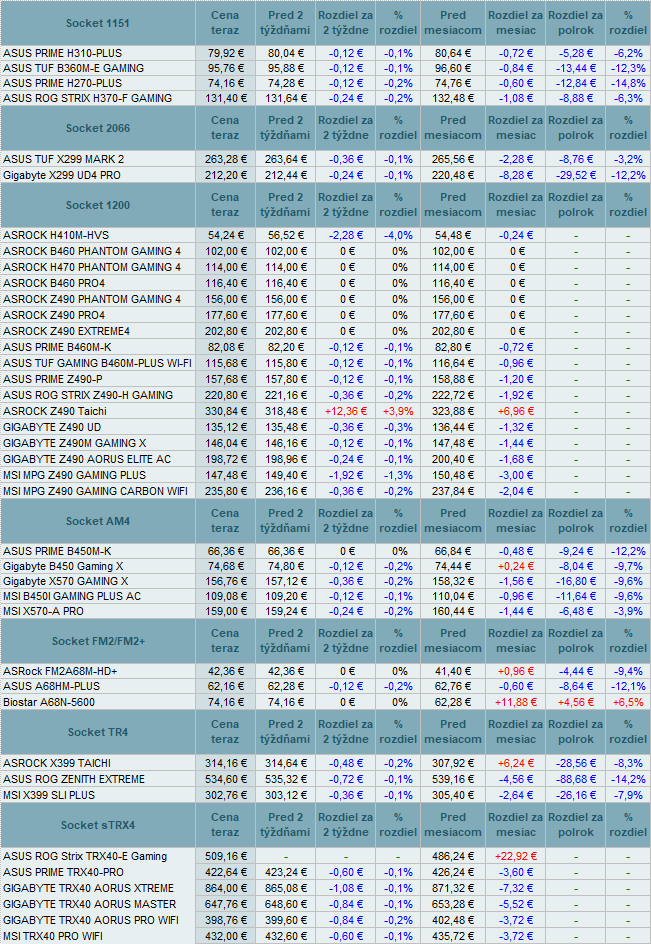
Task: Click Gigabyte B450 Gaming X name
Action: (63, 566)
